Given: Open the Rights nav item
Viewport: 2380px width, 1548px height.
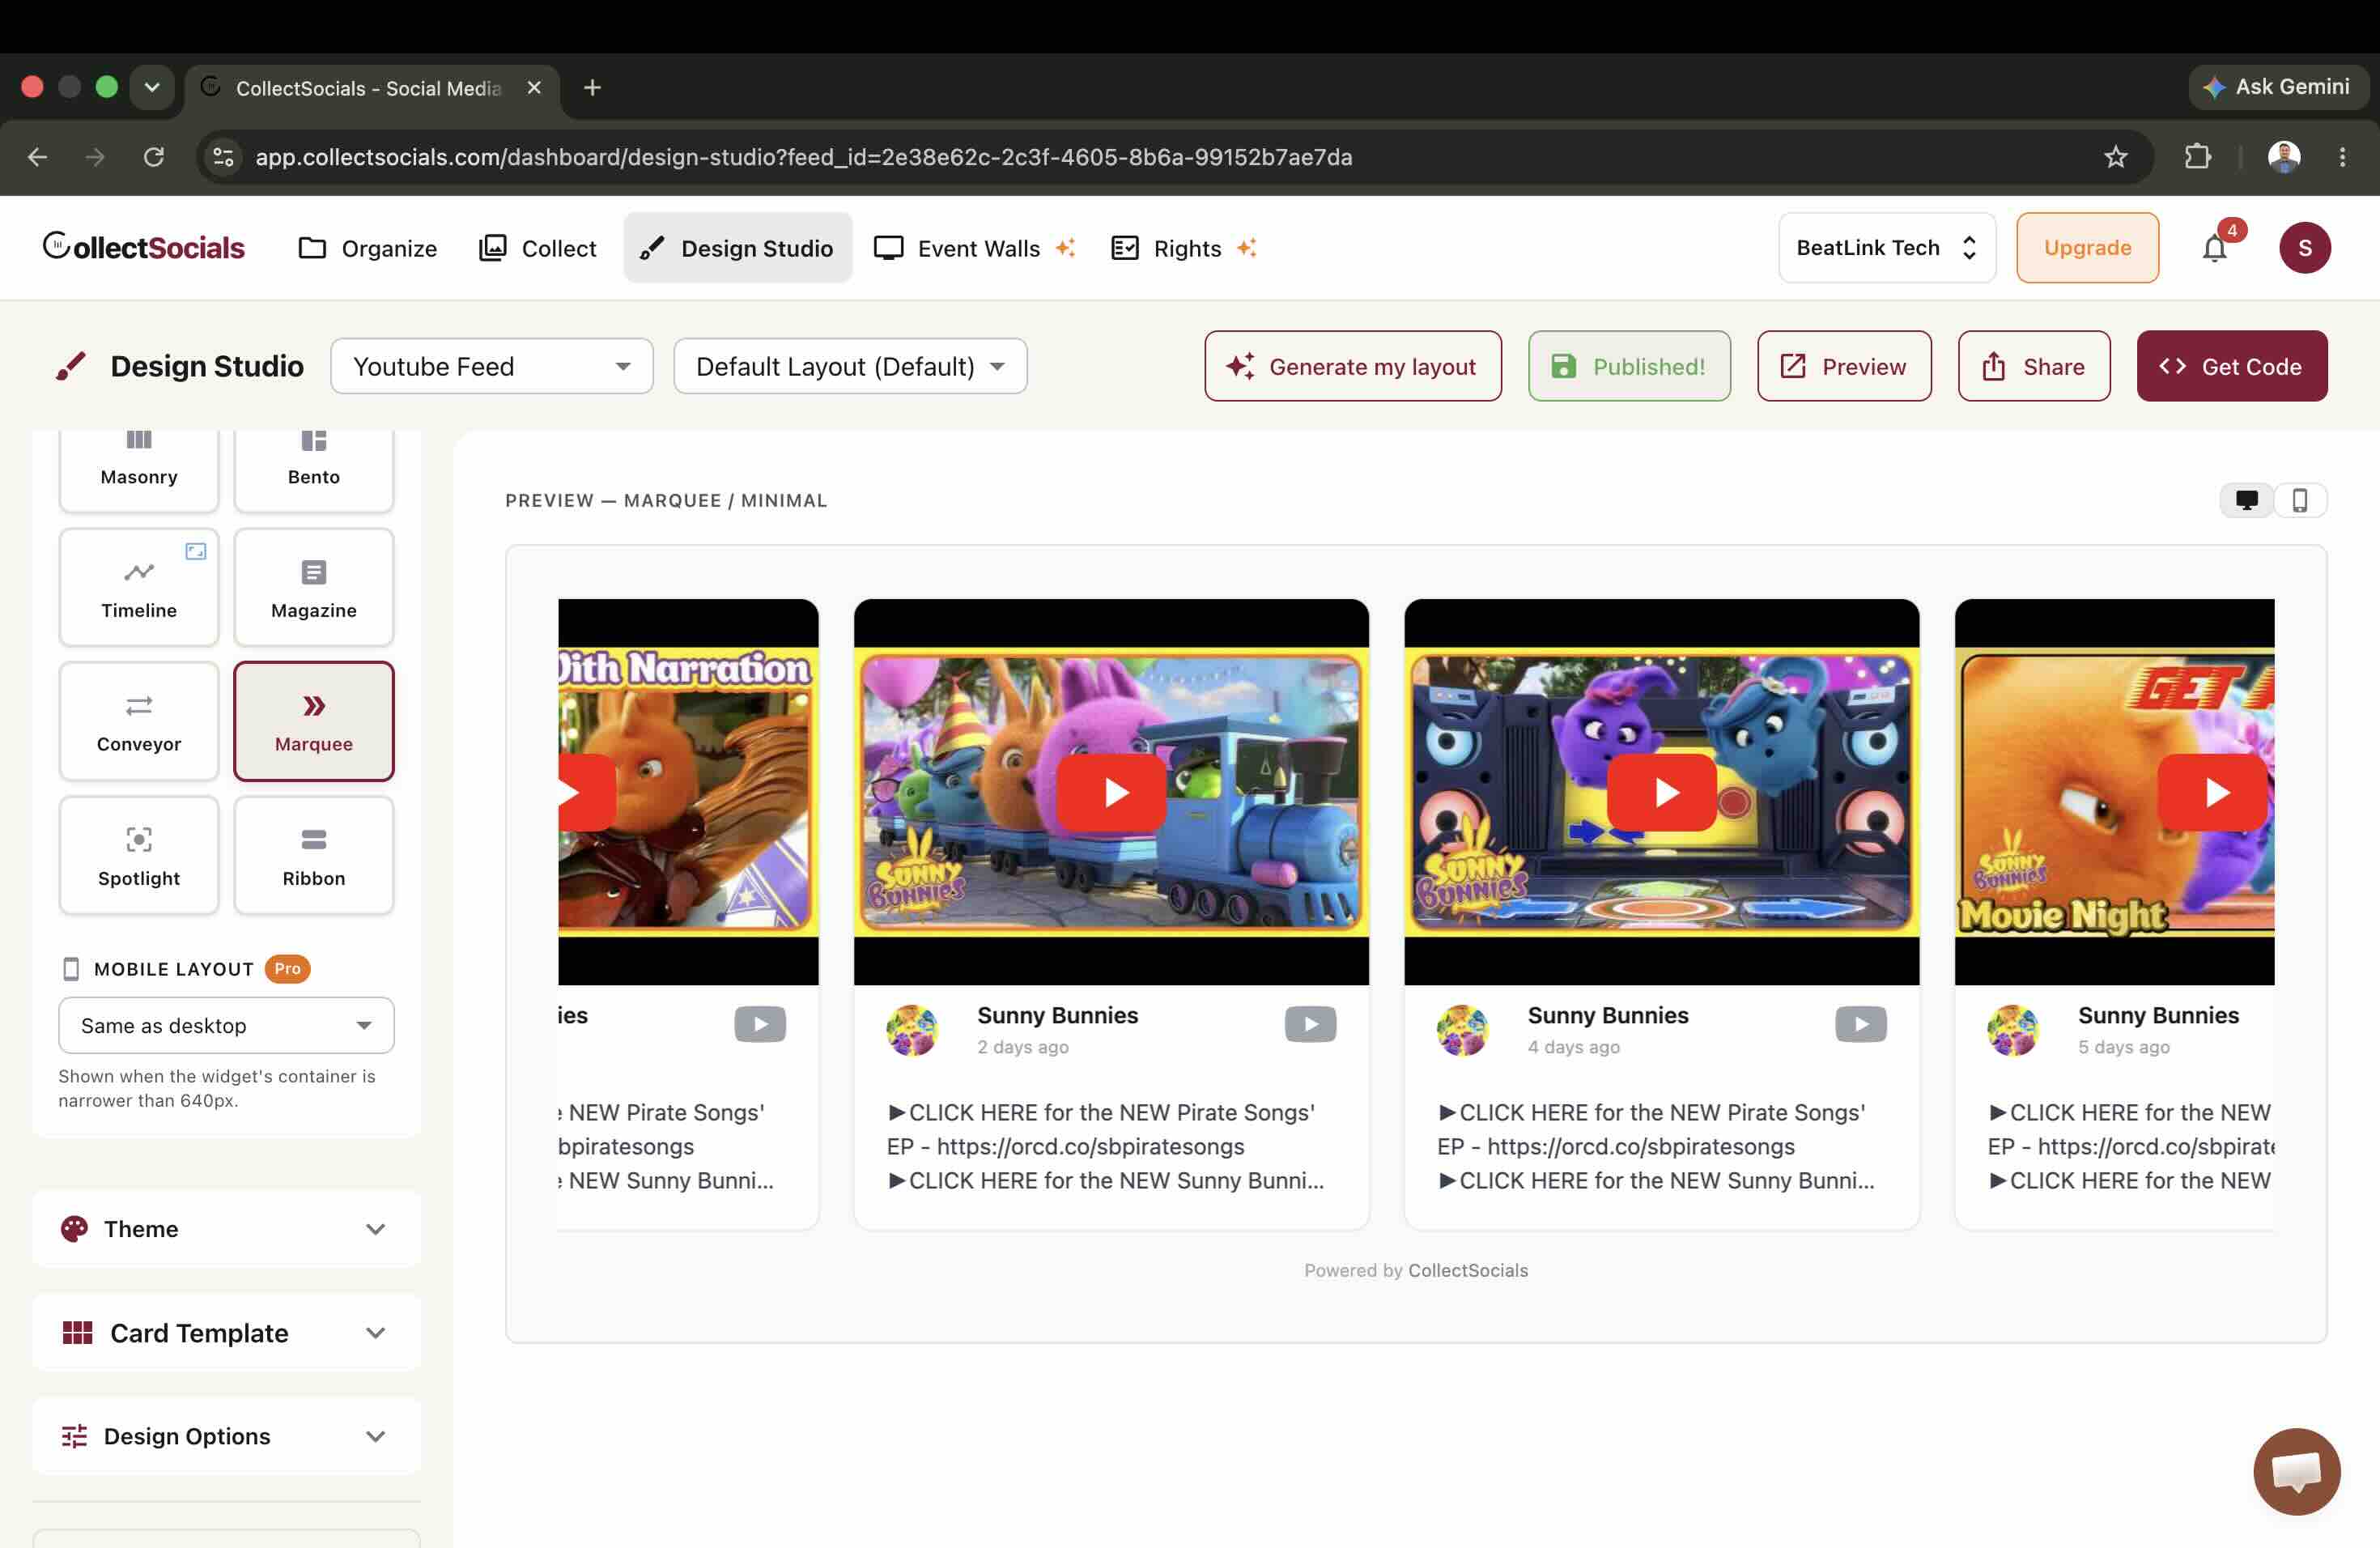Looking at the screenshot, I should [1185, 248].
